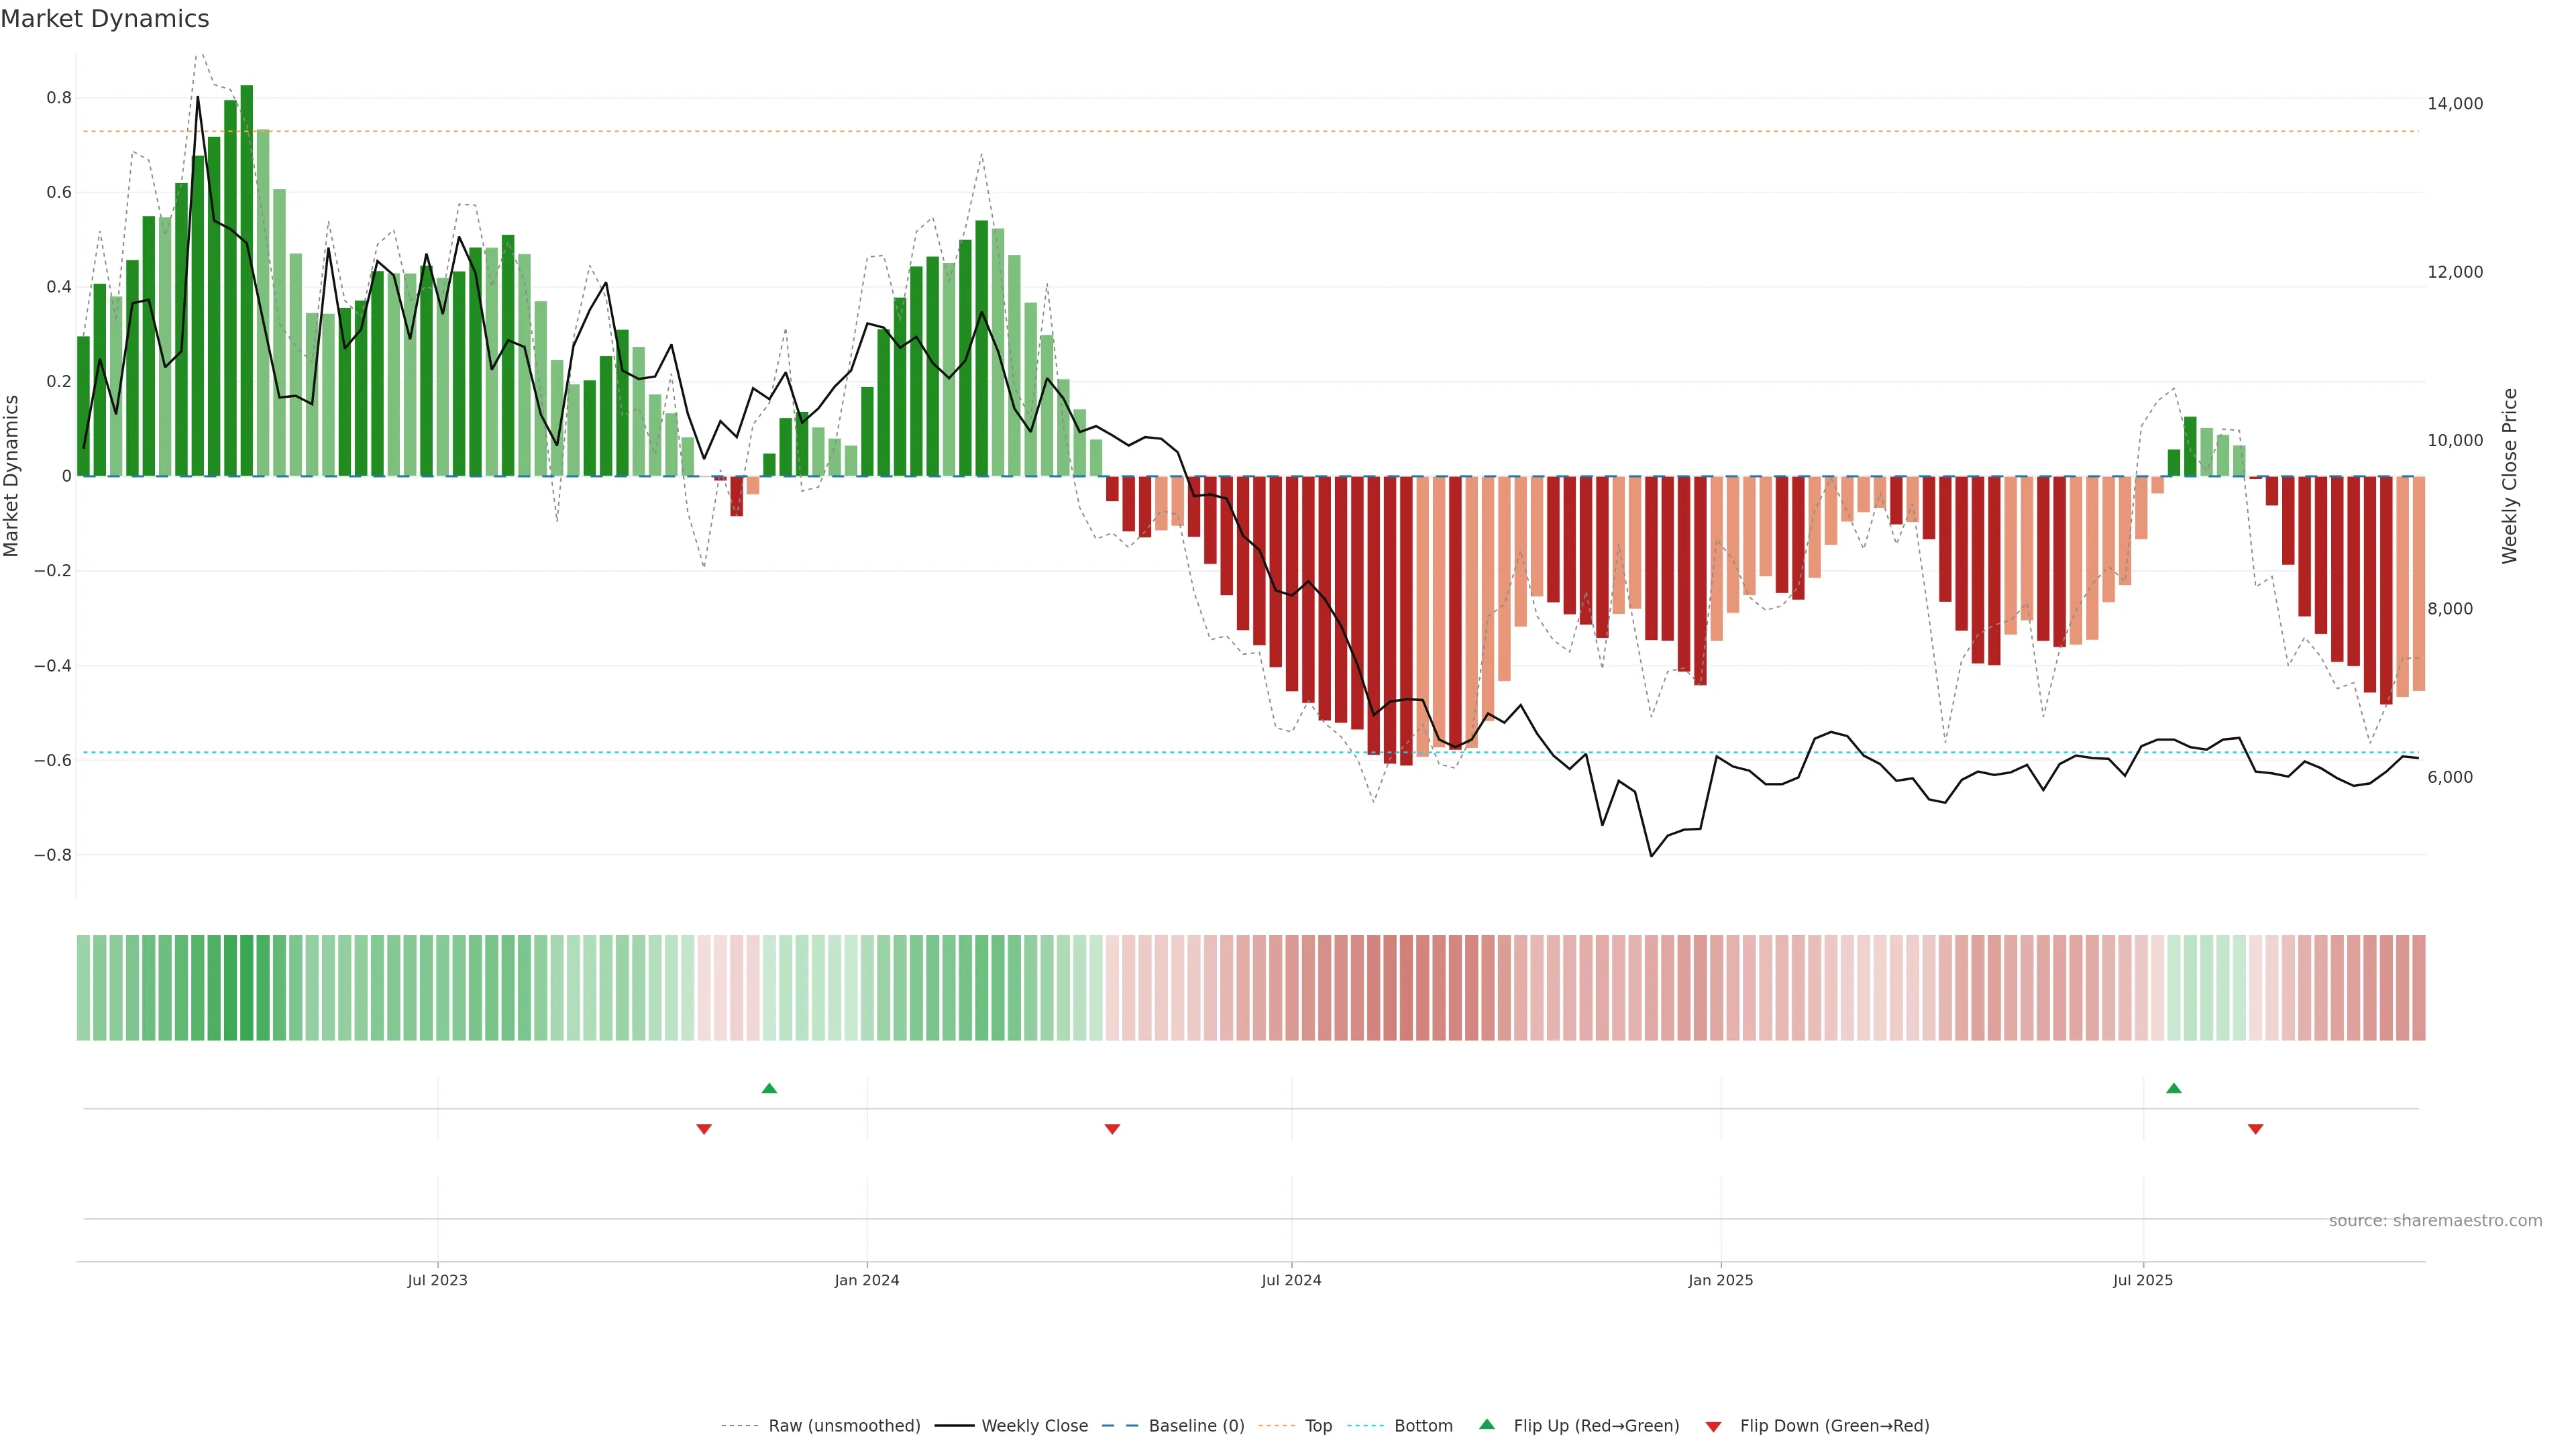Click the flip-up marker just after Jul 2025
Screen dimensions: 2576x1449
(x=2173, y=1088)
